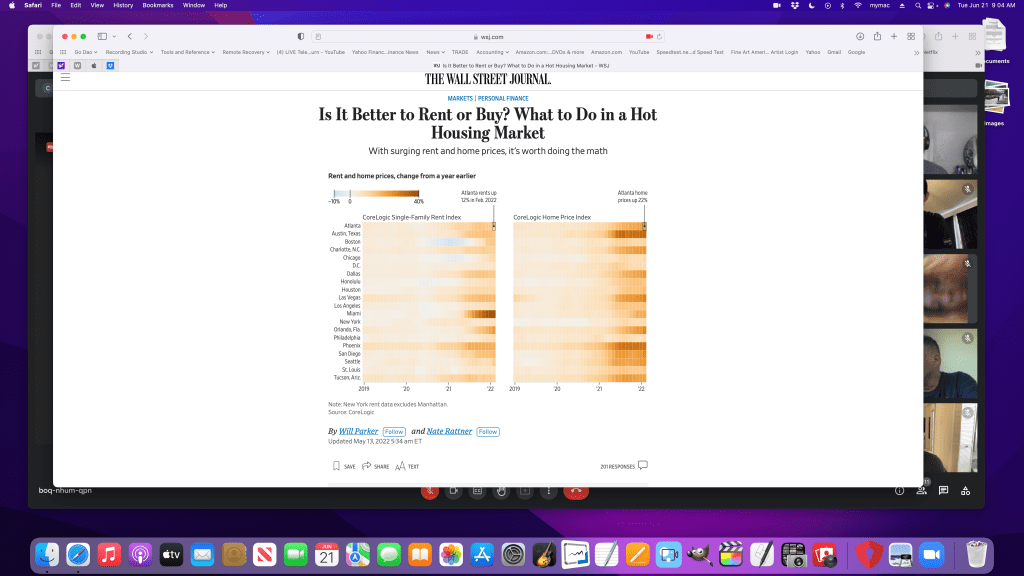Open the text size option
The image size is (1024, 576).
pyautogui.click(x=400, y=466)
